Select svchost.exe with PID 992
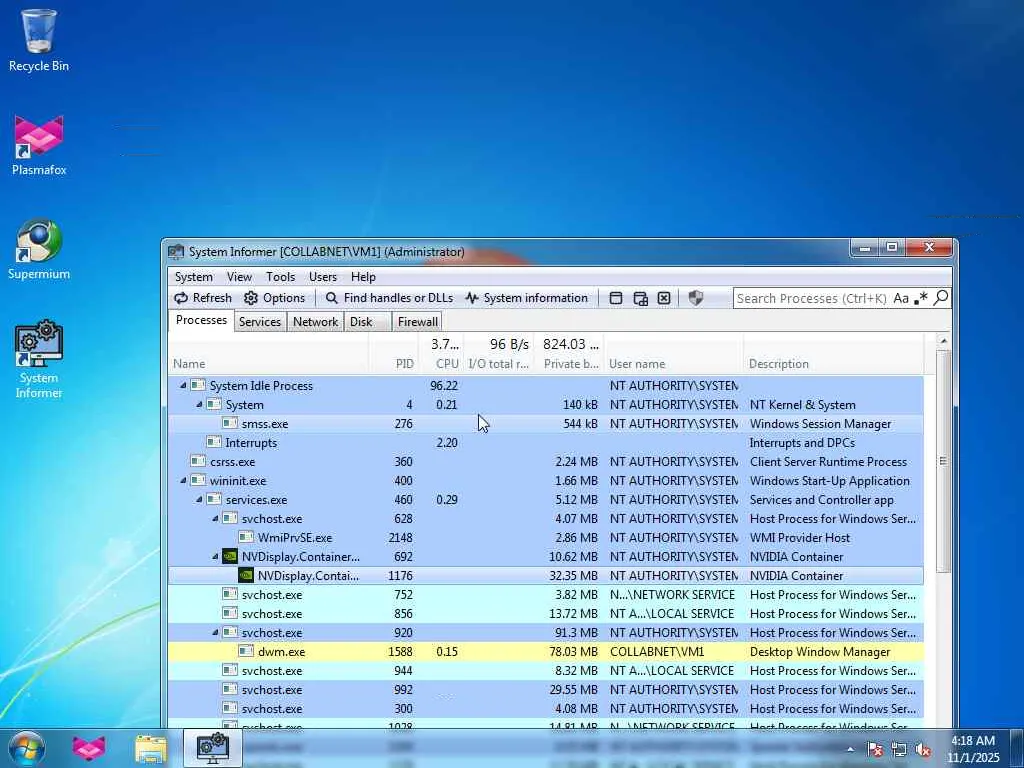 [546, 690]
